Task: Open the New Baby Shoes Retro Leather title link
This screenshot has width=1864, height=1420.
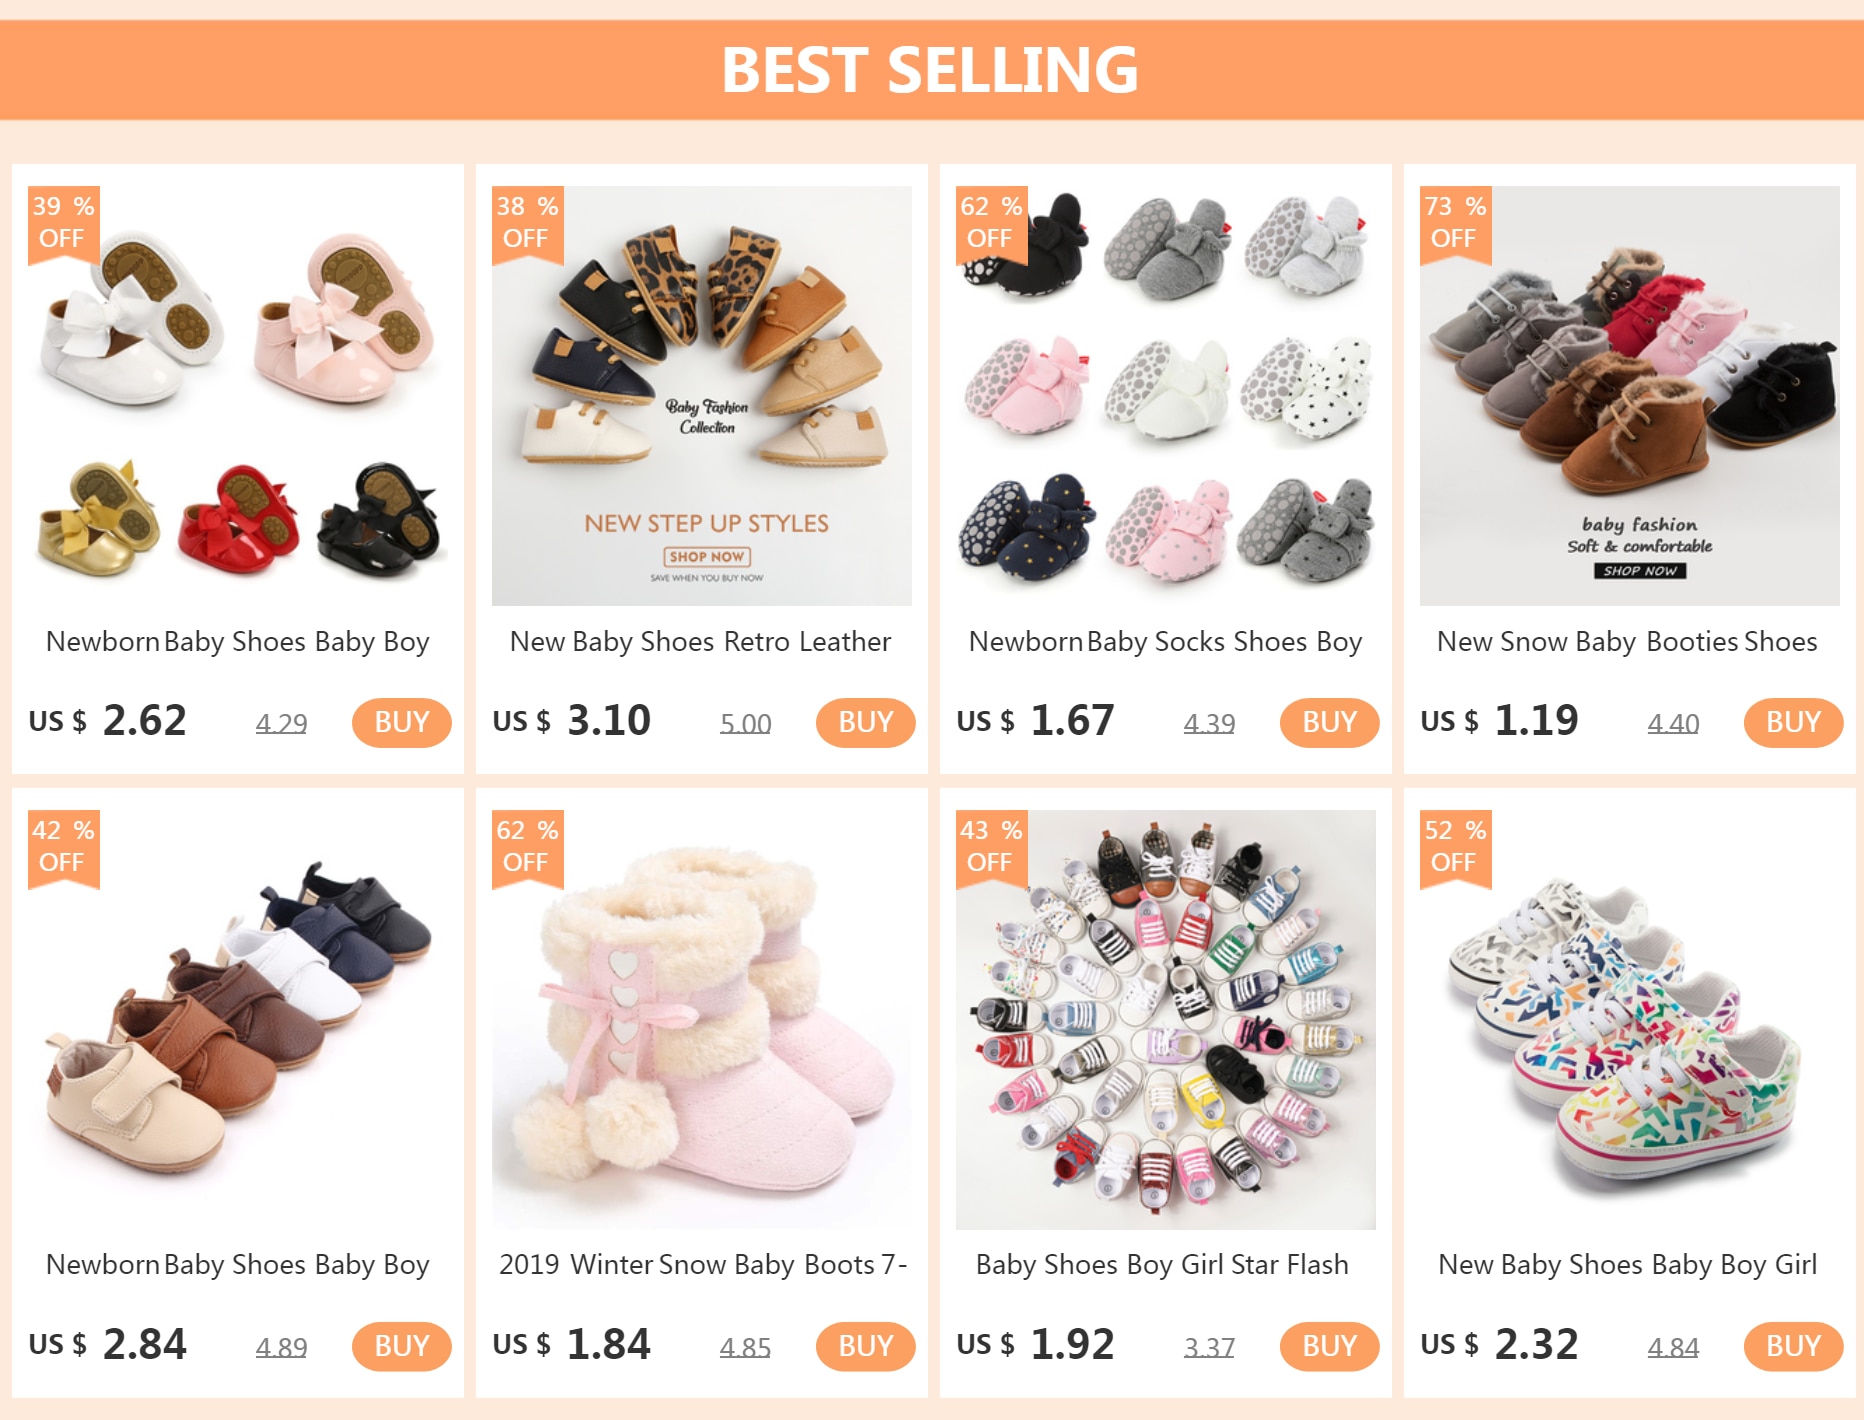Action: pos(700,642)
